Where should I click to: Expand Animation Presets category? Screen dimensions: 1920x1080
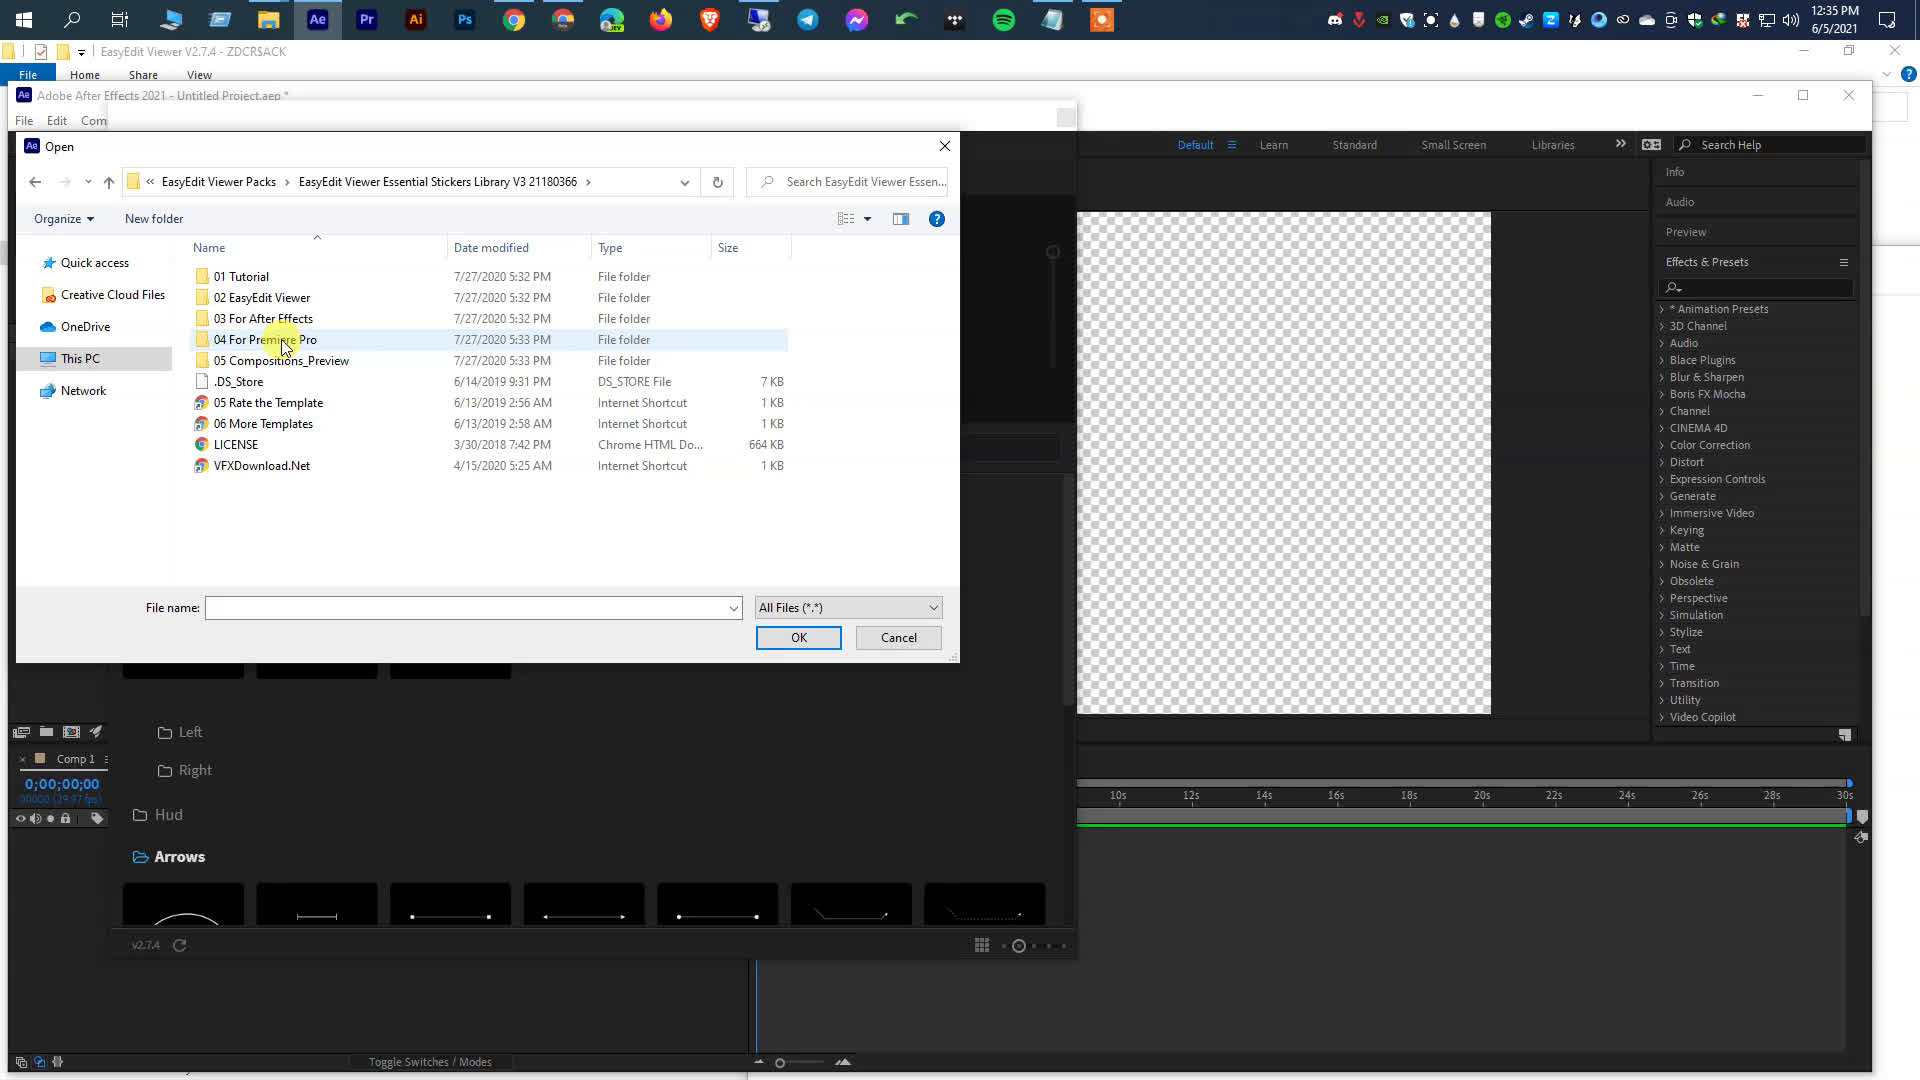coord(1662,309)
